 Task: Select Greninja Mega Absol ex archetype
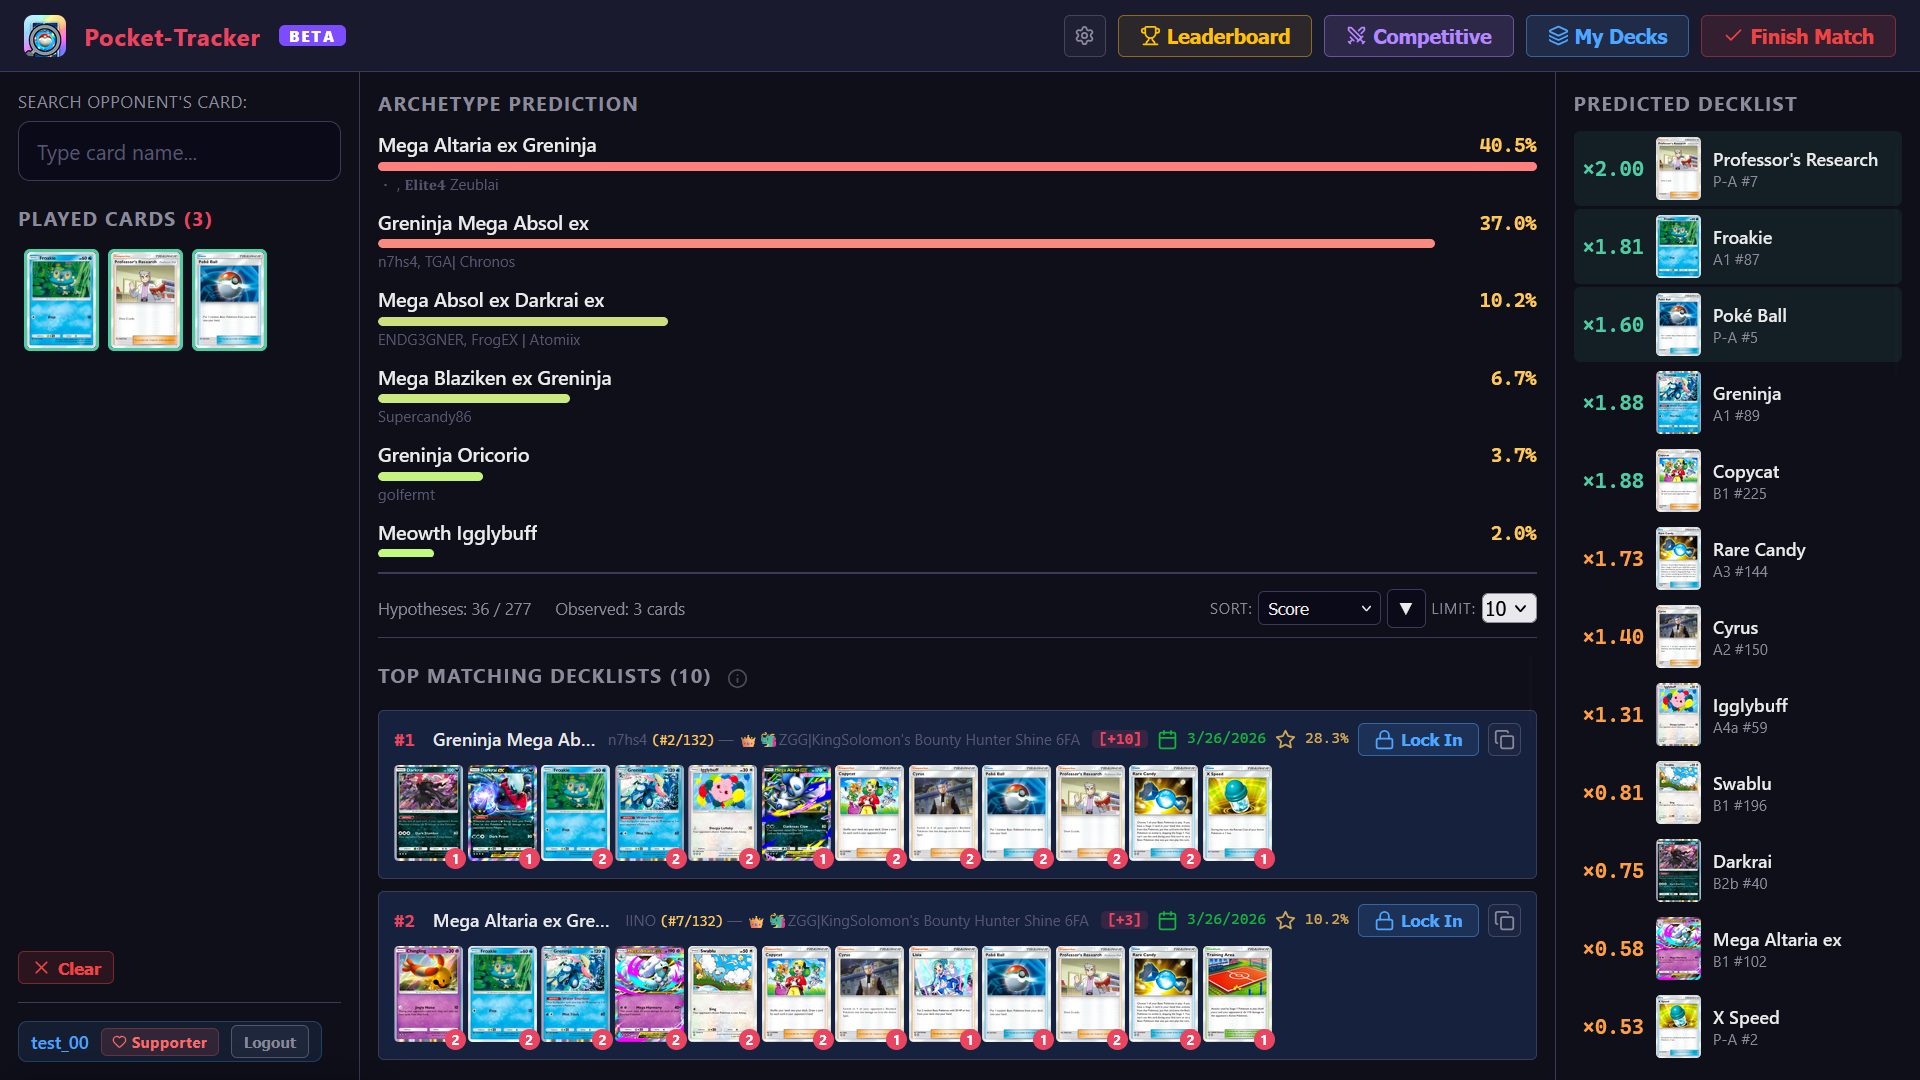coord(483,223)
